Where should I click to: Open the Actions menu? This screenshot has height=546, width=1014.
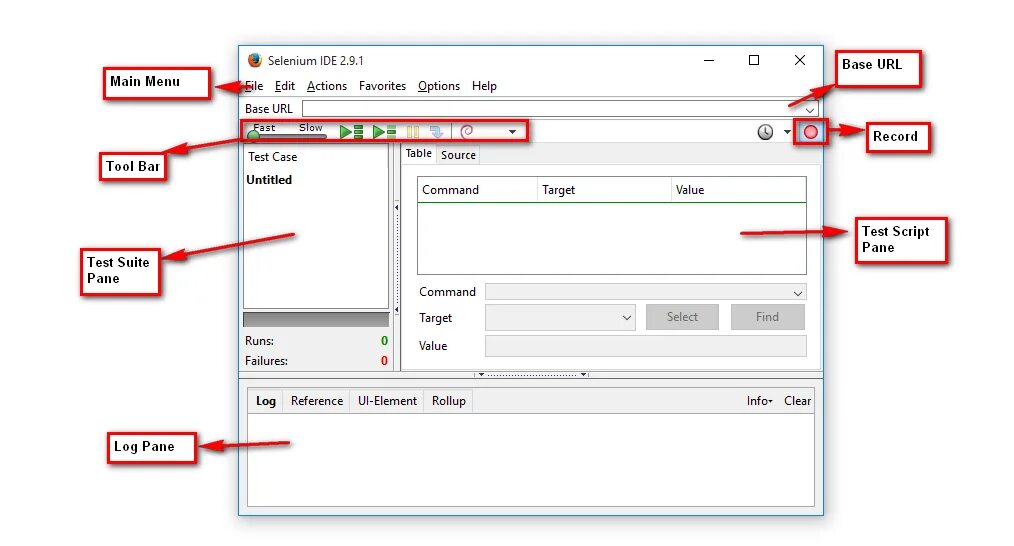(327, 86)
